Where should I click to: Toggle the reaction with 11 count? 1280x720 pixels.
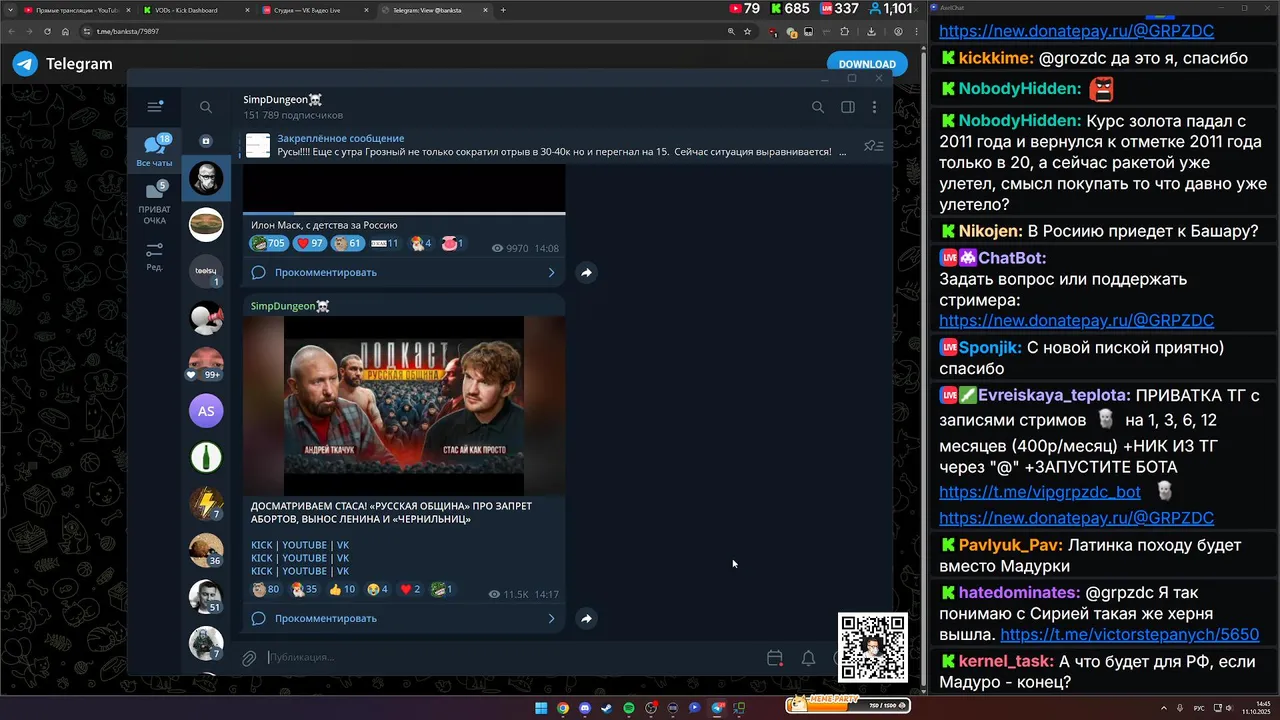pyautogui.click(x=385, y=243)
